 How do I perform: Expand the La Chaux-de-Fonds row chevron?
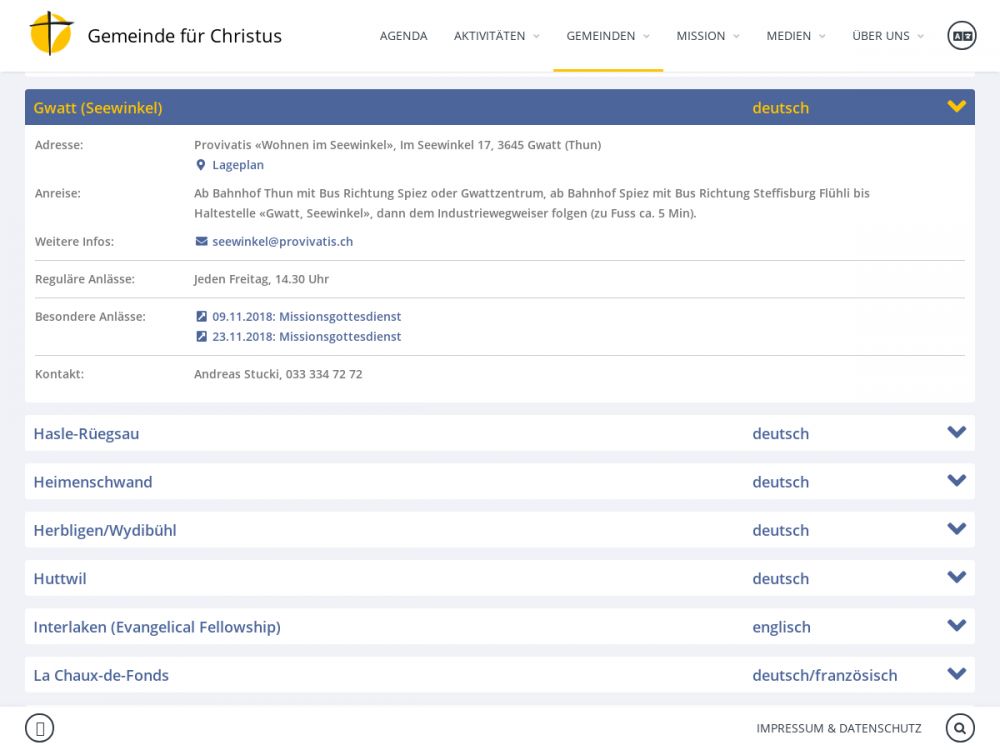click(956, 675)
